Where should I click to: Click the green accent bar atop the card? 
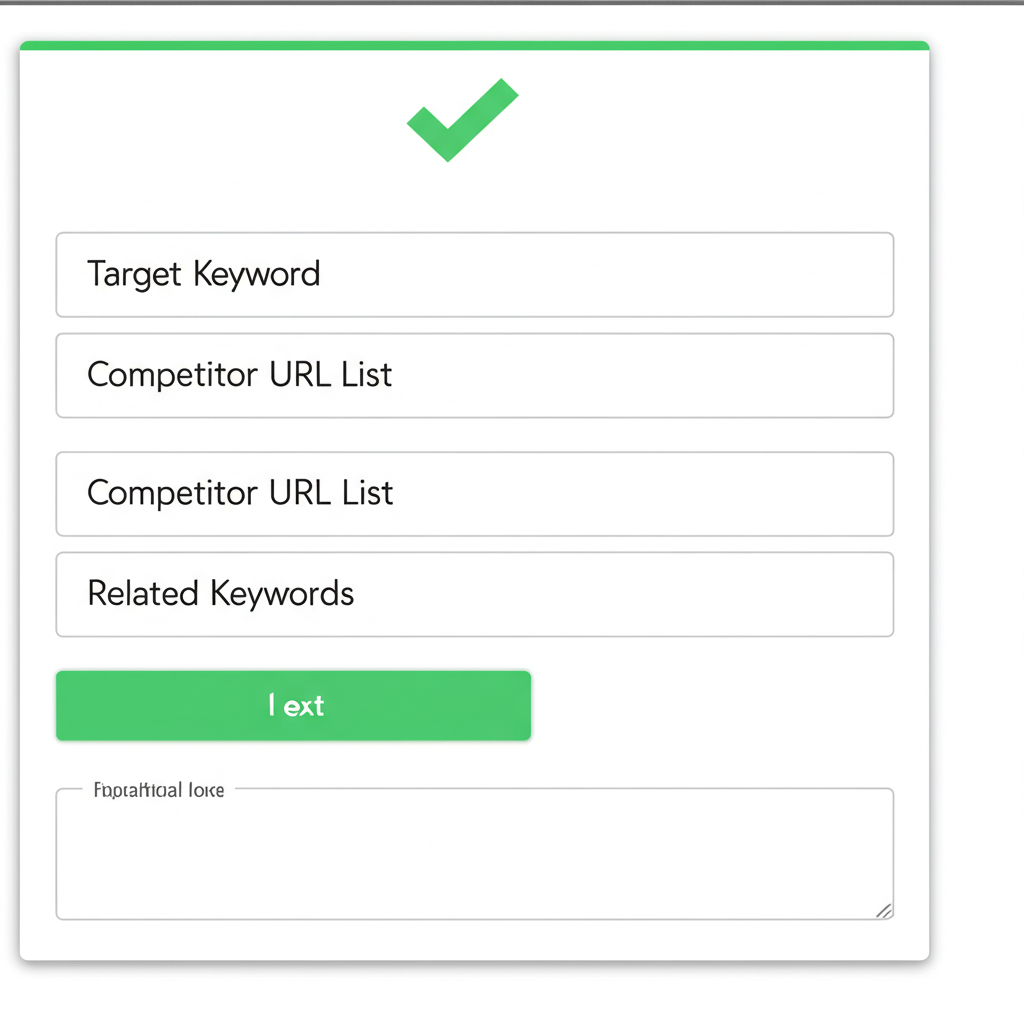click(474, 46)
